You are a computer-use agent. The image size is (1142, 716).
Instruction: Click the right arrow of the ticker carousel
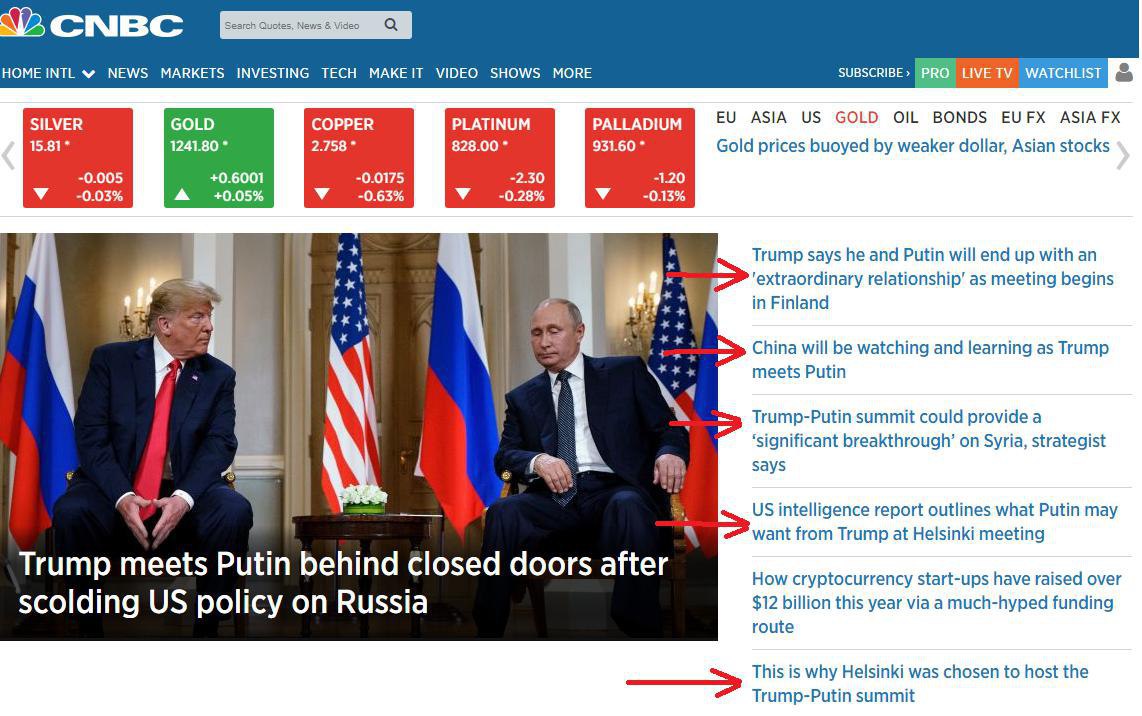(1123, 155)
